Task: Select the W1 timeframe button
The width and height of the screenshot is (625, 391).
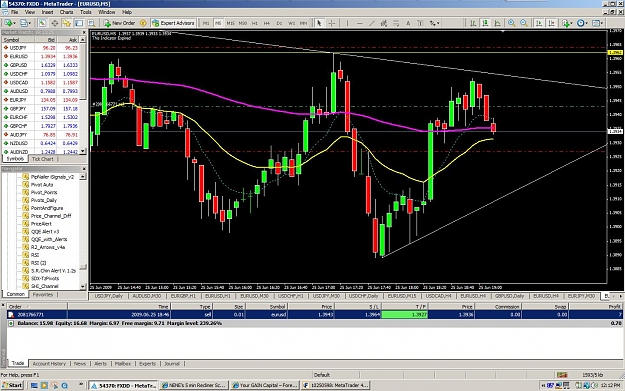Action: [291, 23]
